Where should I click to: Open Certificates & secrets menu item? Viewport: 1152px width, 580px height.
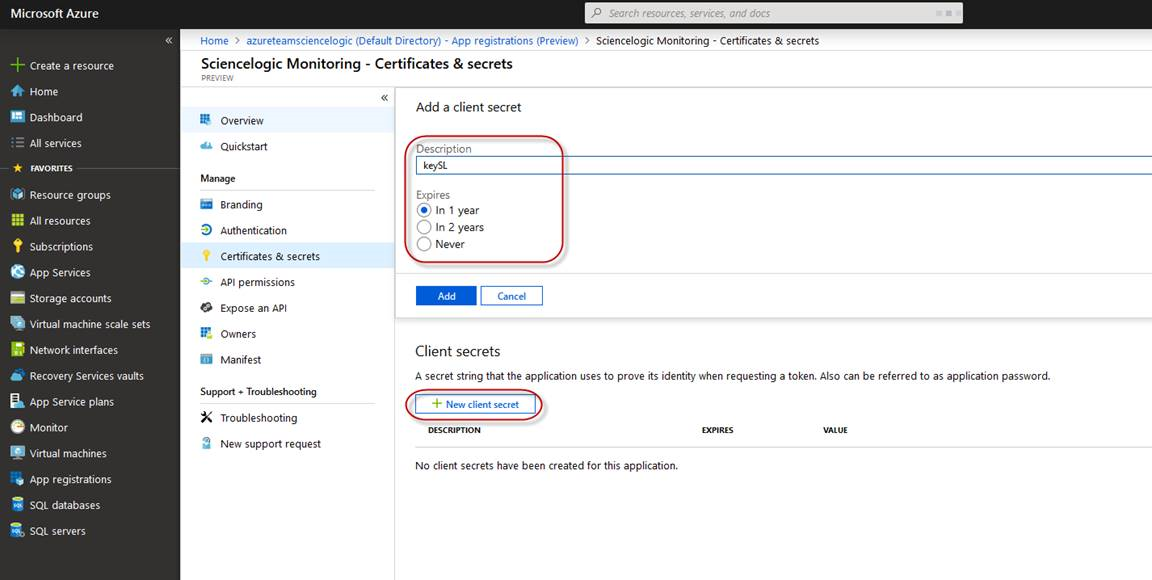[270, 256]
